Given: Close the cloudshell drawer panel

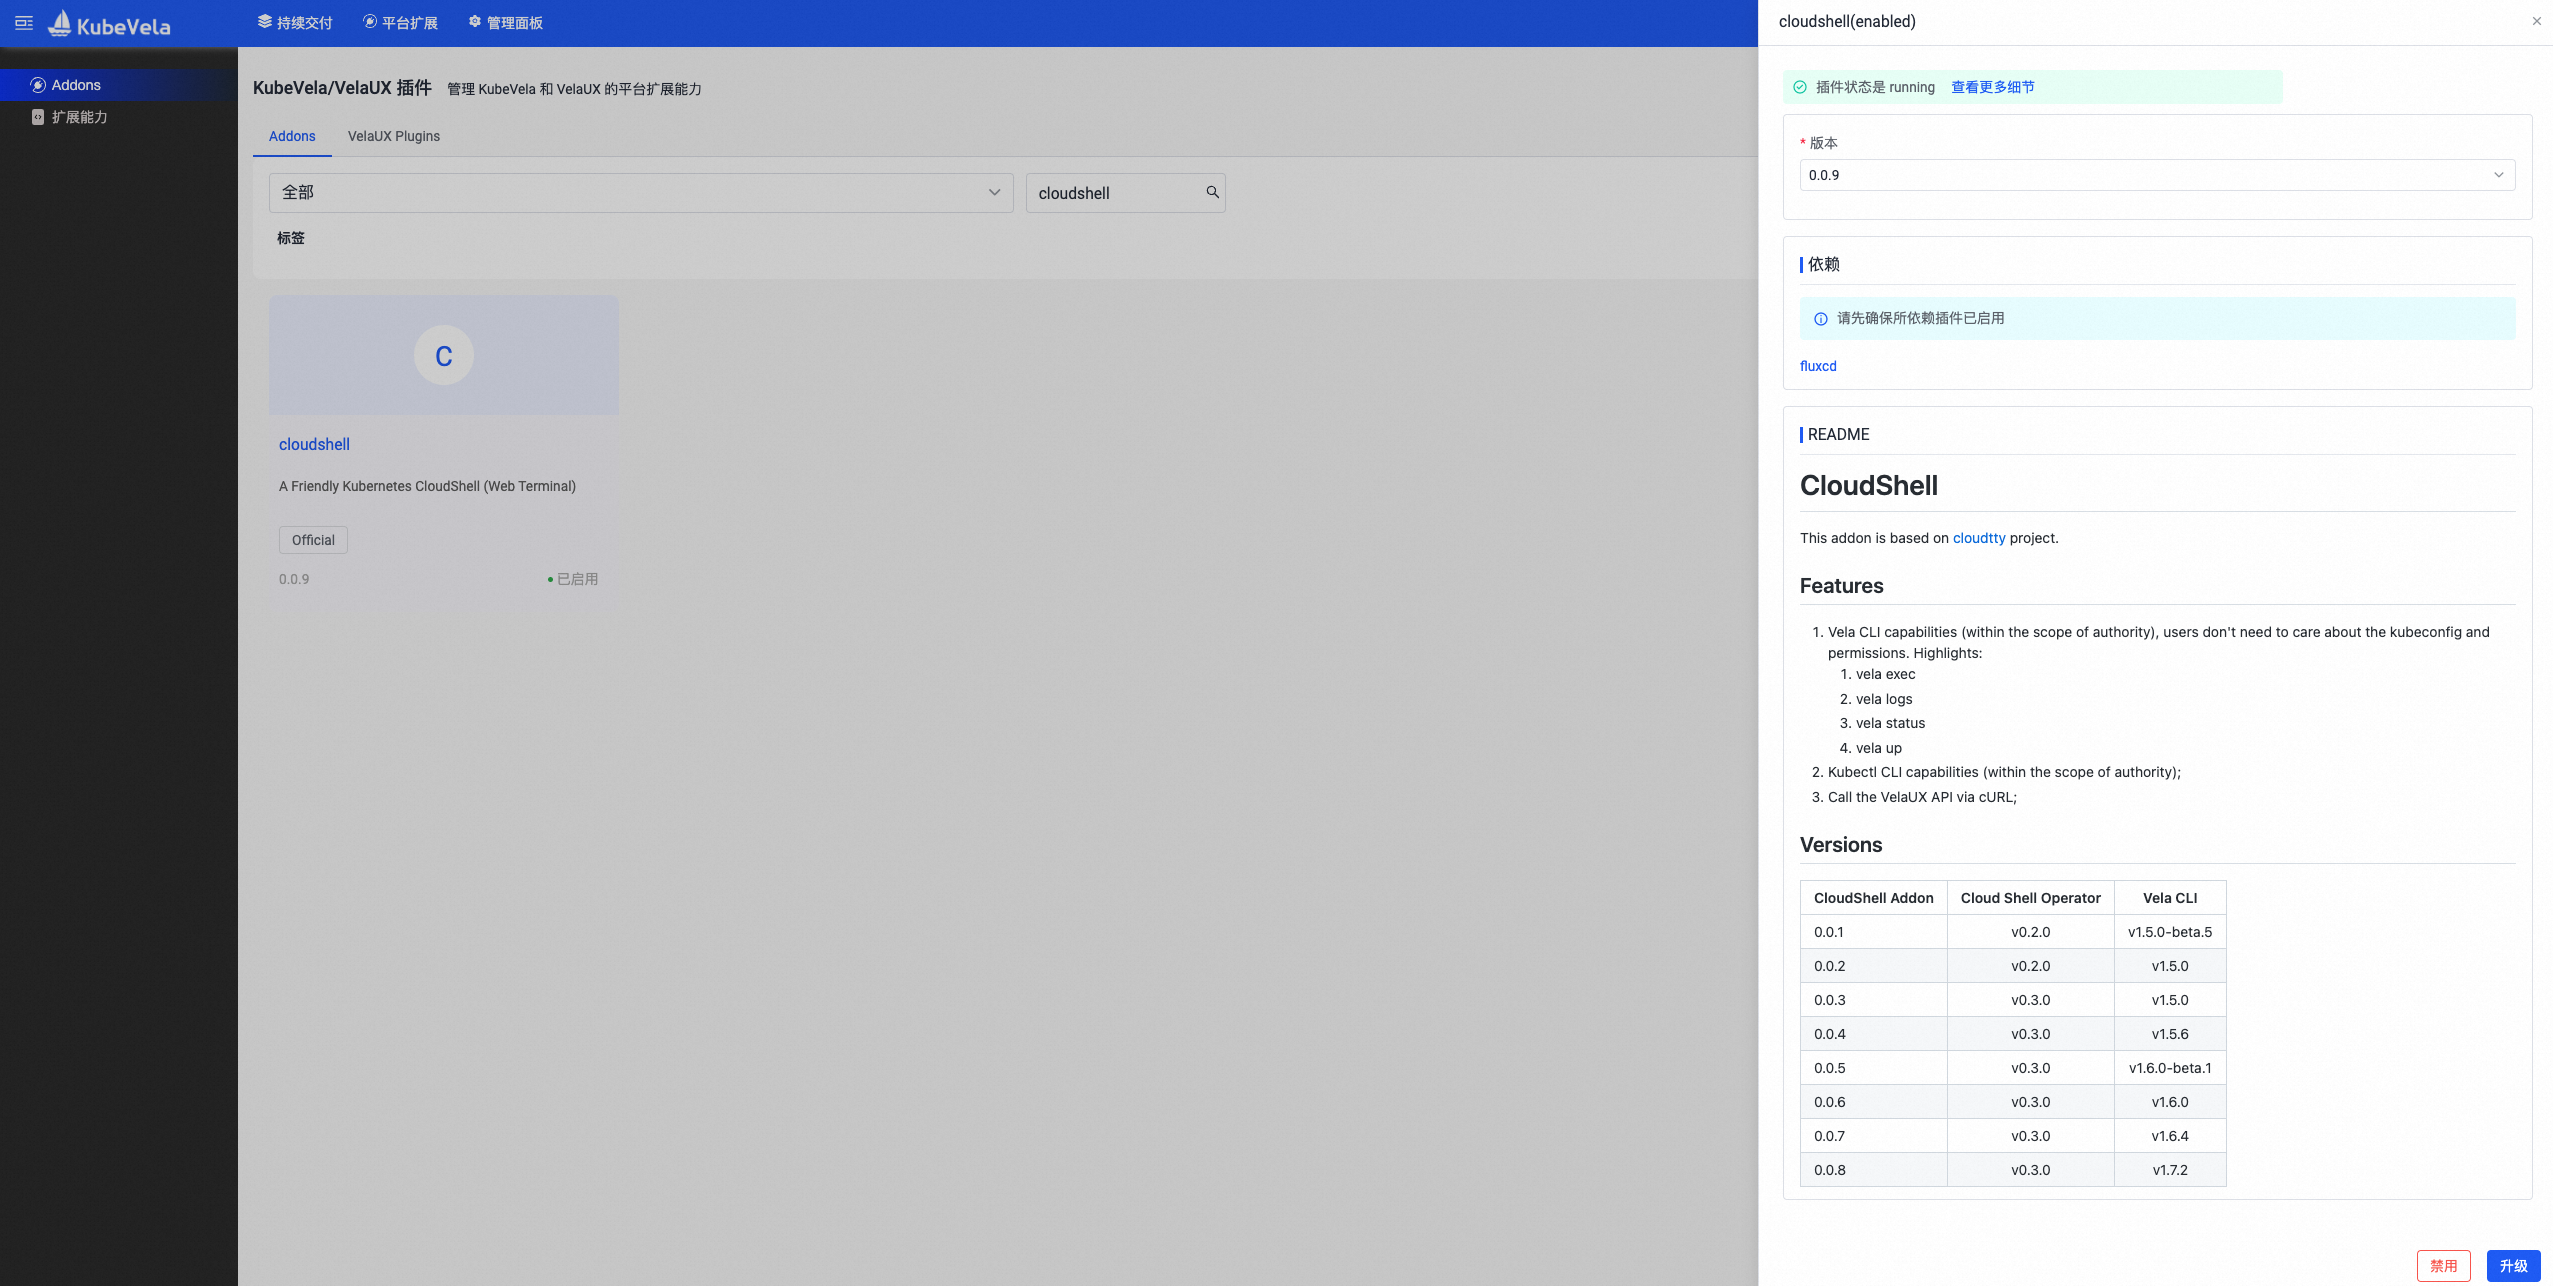Looking at the screenshot, I should point(2536,21).
